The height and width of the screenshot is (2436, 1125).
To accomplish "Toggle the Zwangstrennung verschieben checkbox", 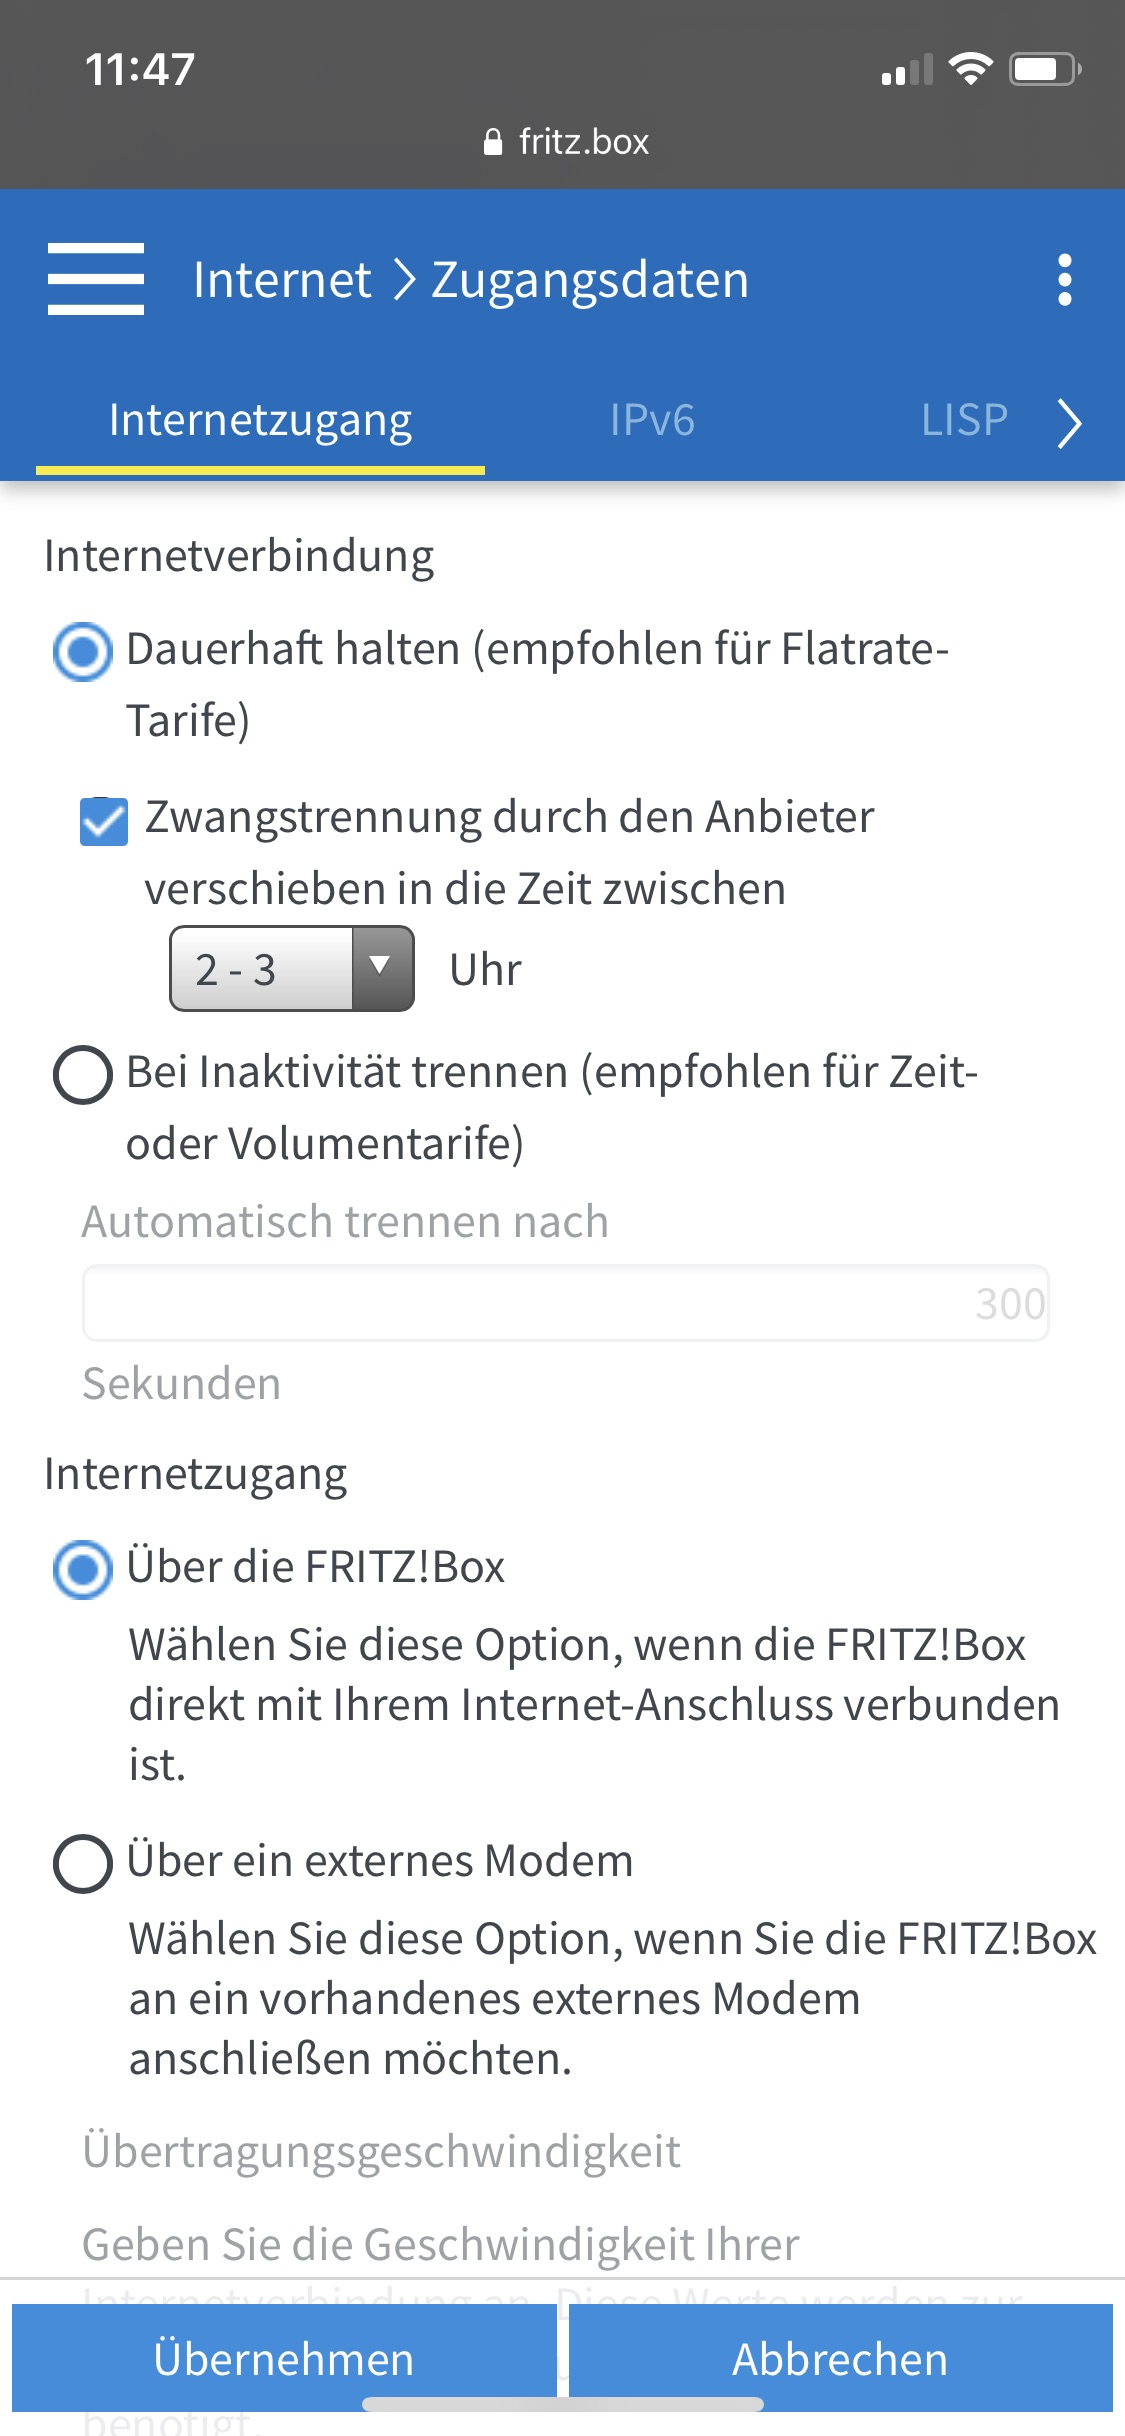I will point(104,821).
